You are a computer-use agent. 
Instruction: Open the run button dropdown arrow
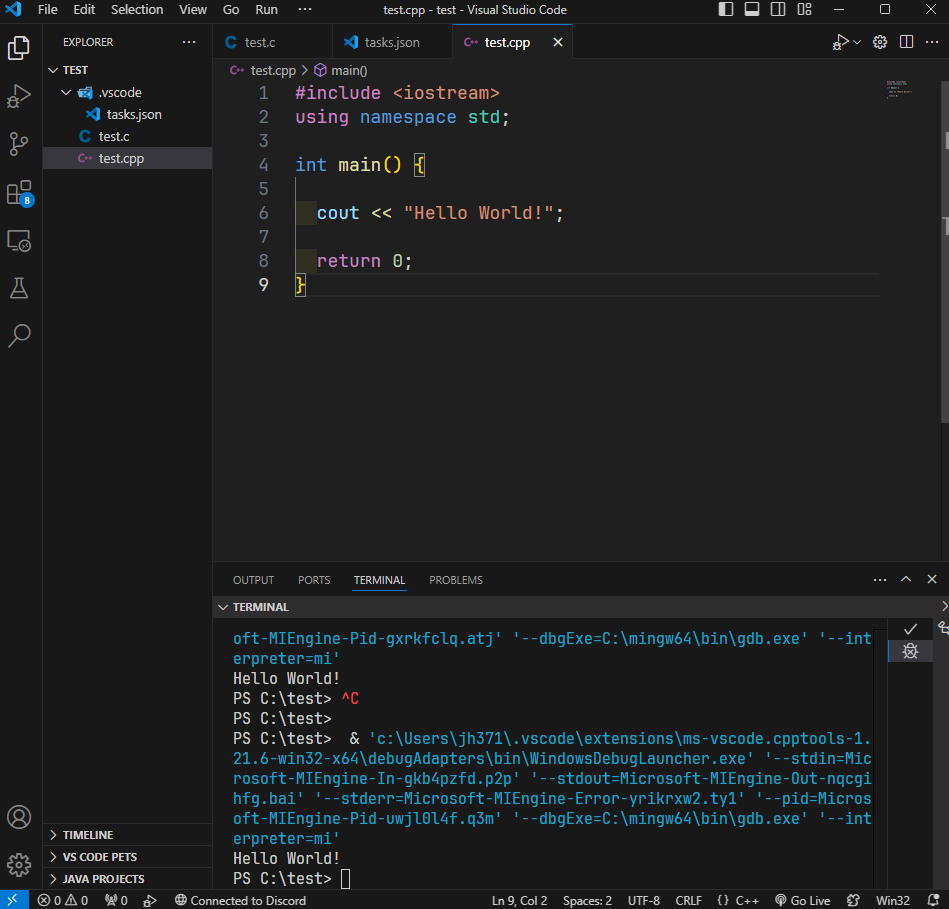coord(857,43)
